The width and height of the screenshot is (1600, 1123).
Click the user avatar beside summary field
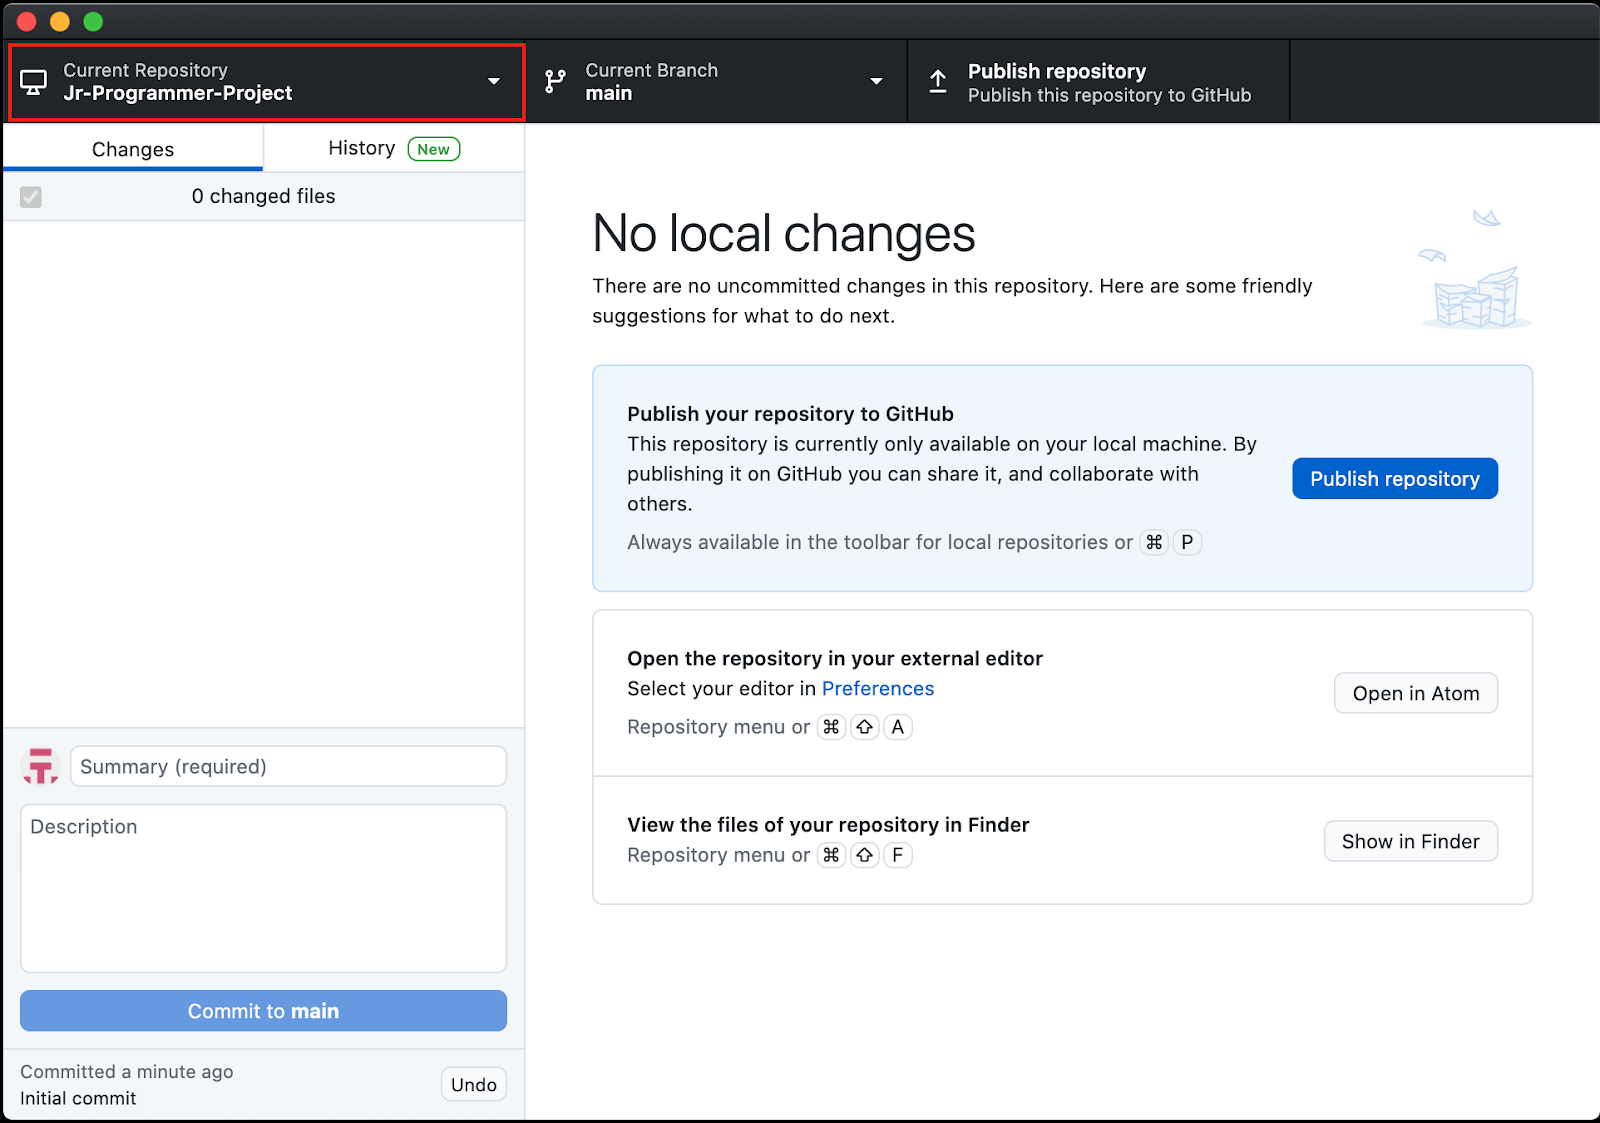click(41, 767)
